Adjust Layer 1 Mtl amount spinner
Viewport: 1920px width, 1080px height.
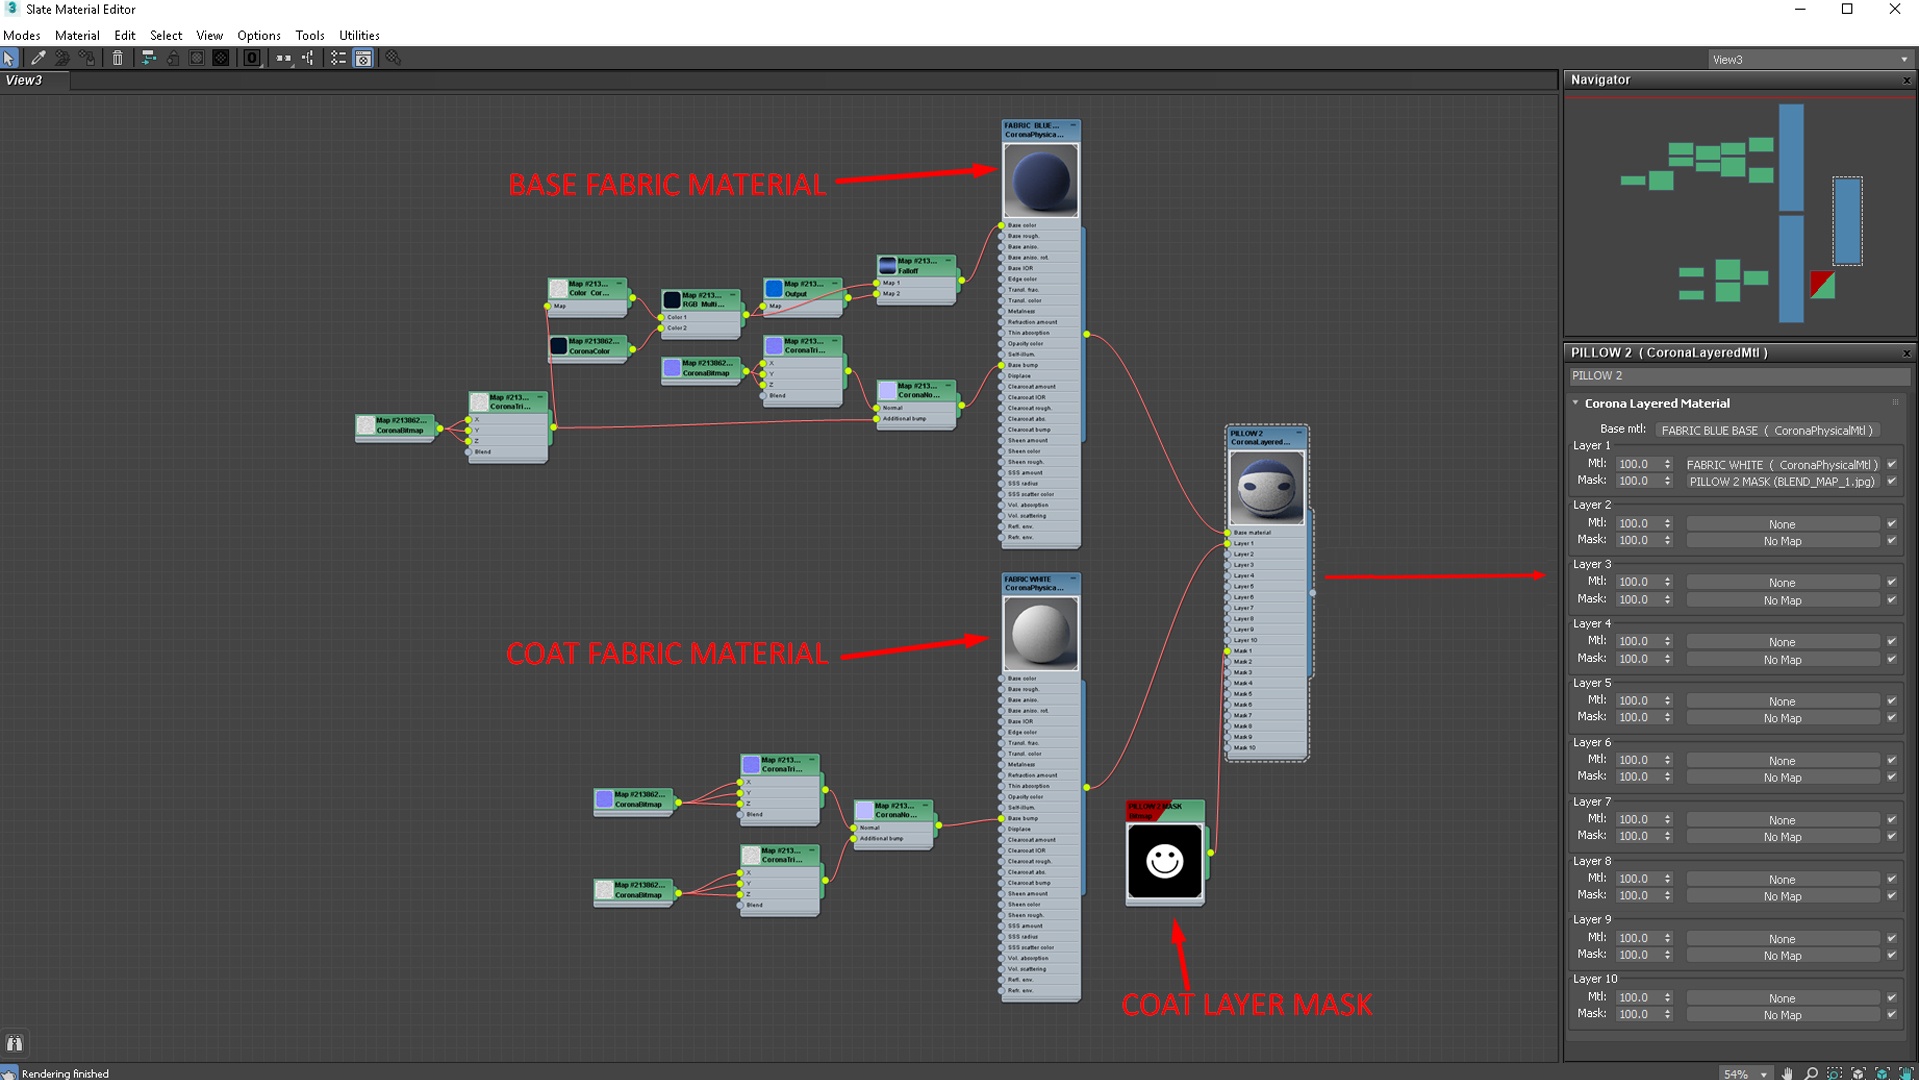click(1667, 464)
